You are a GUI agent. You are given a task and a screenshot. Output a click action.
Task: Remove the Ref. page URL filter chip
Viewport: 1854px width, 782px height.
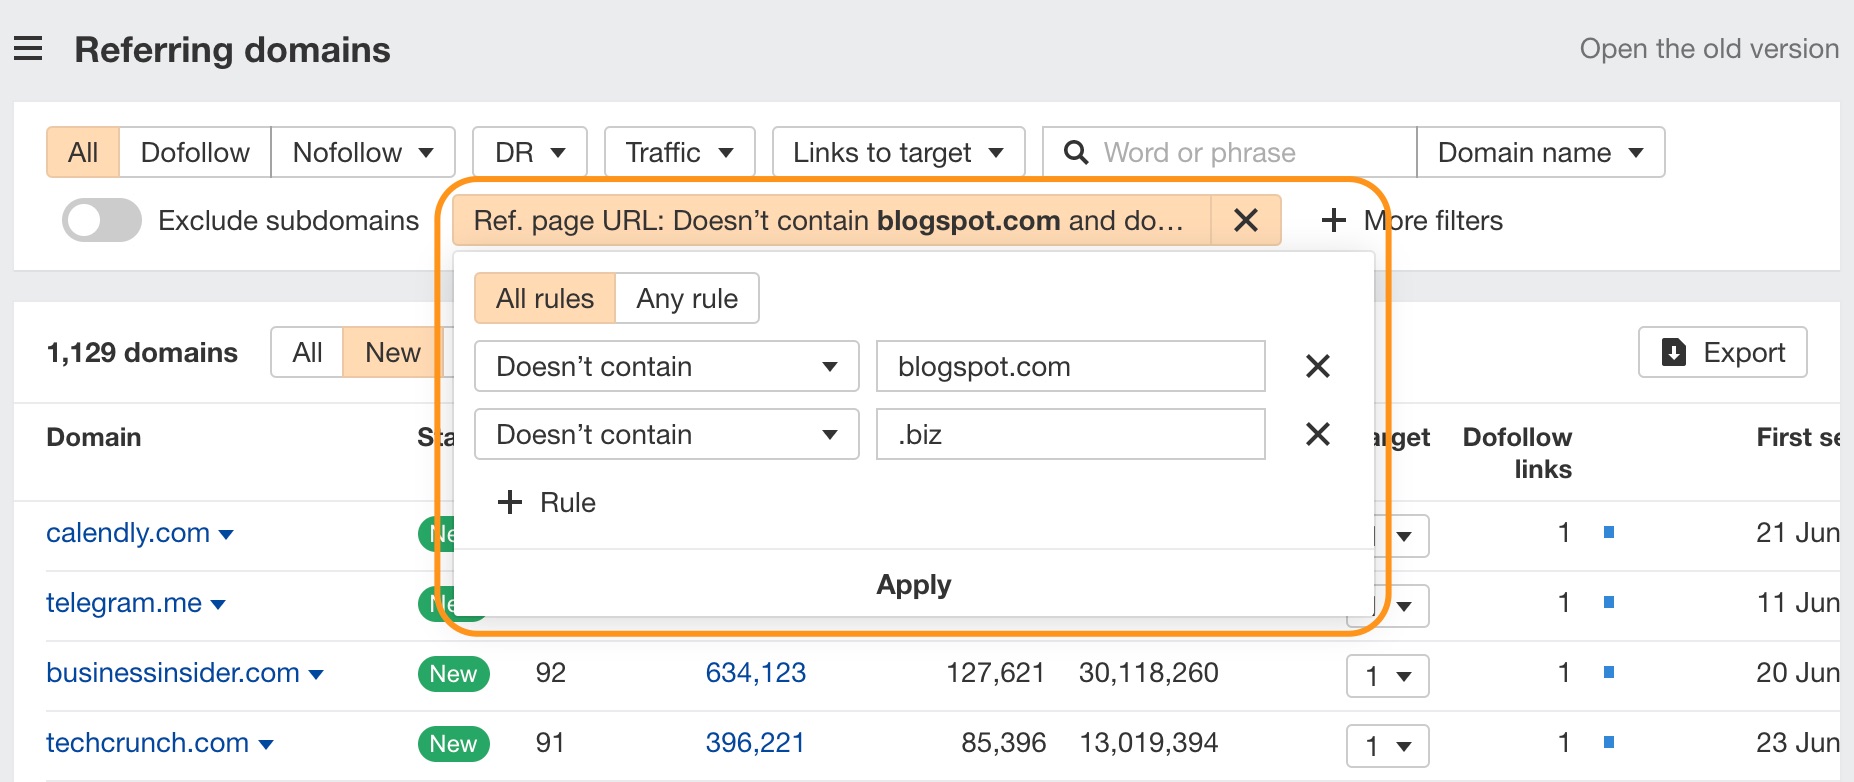coord(1245,220)
